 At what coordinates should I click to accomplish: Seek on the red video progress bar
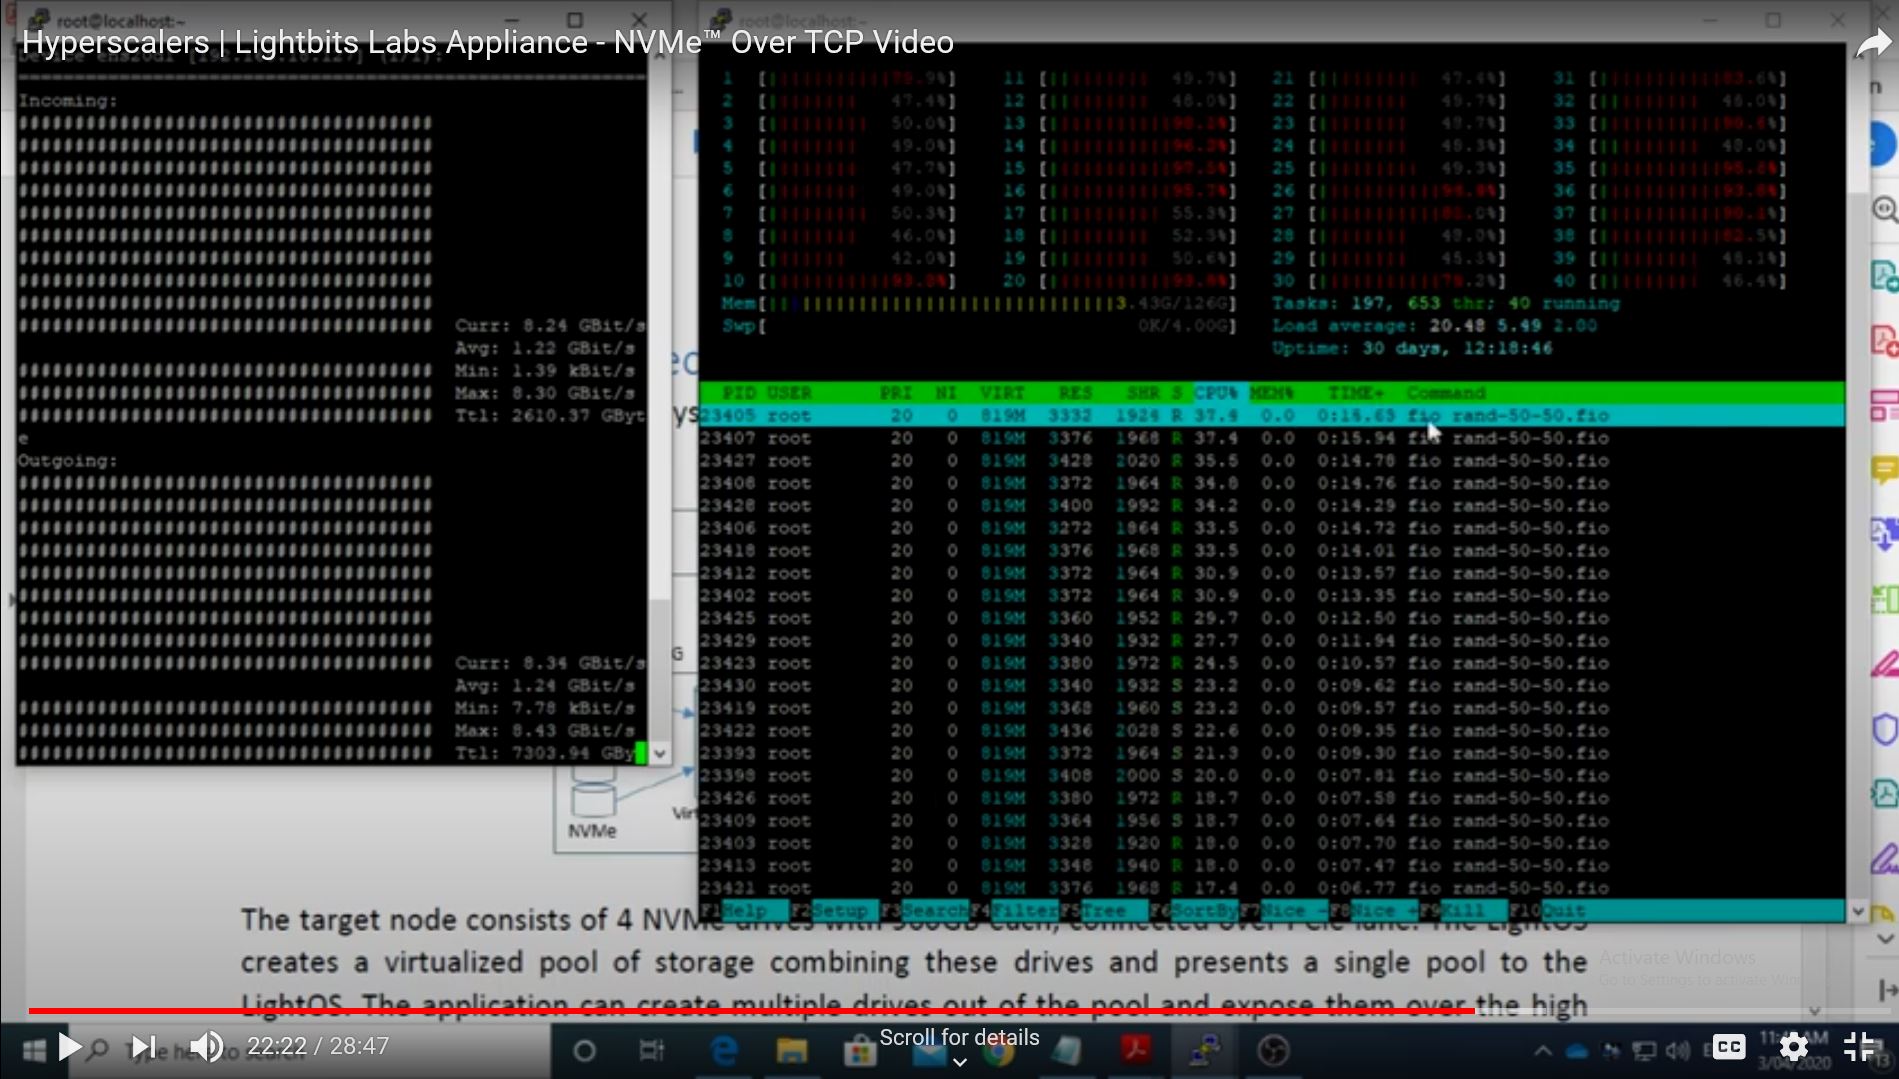tap(750, 1011)
